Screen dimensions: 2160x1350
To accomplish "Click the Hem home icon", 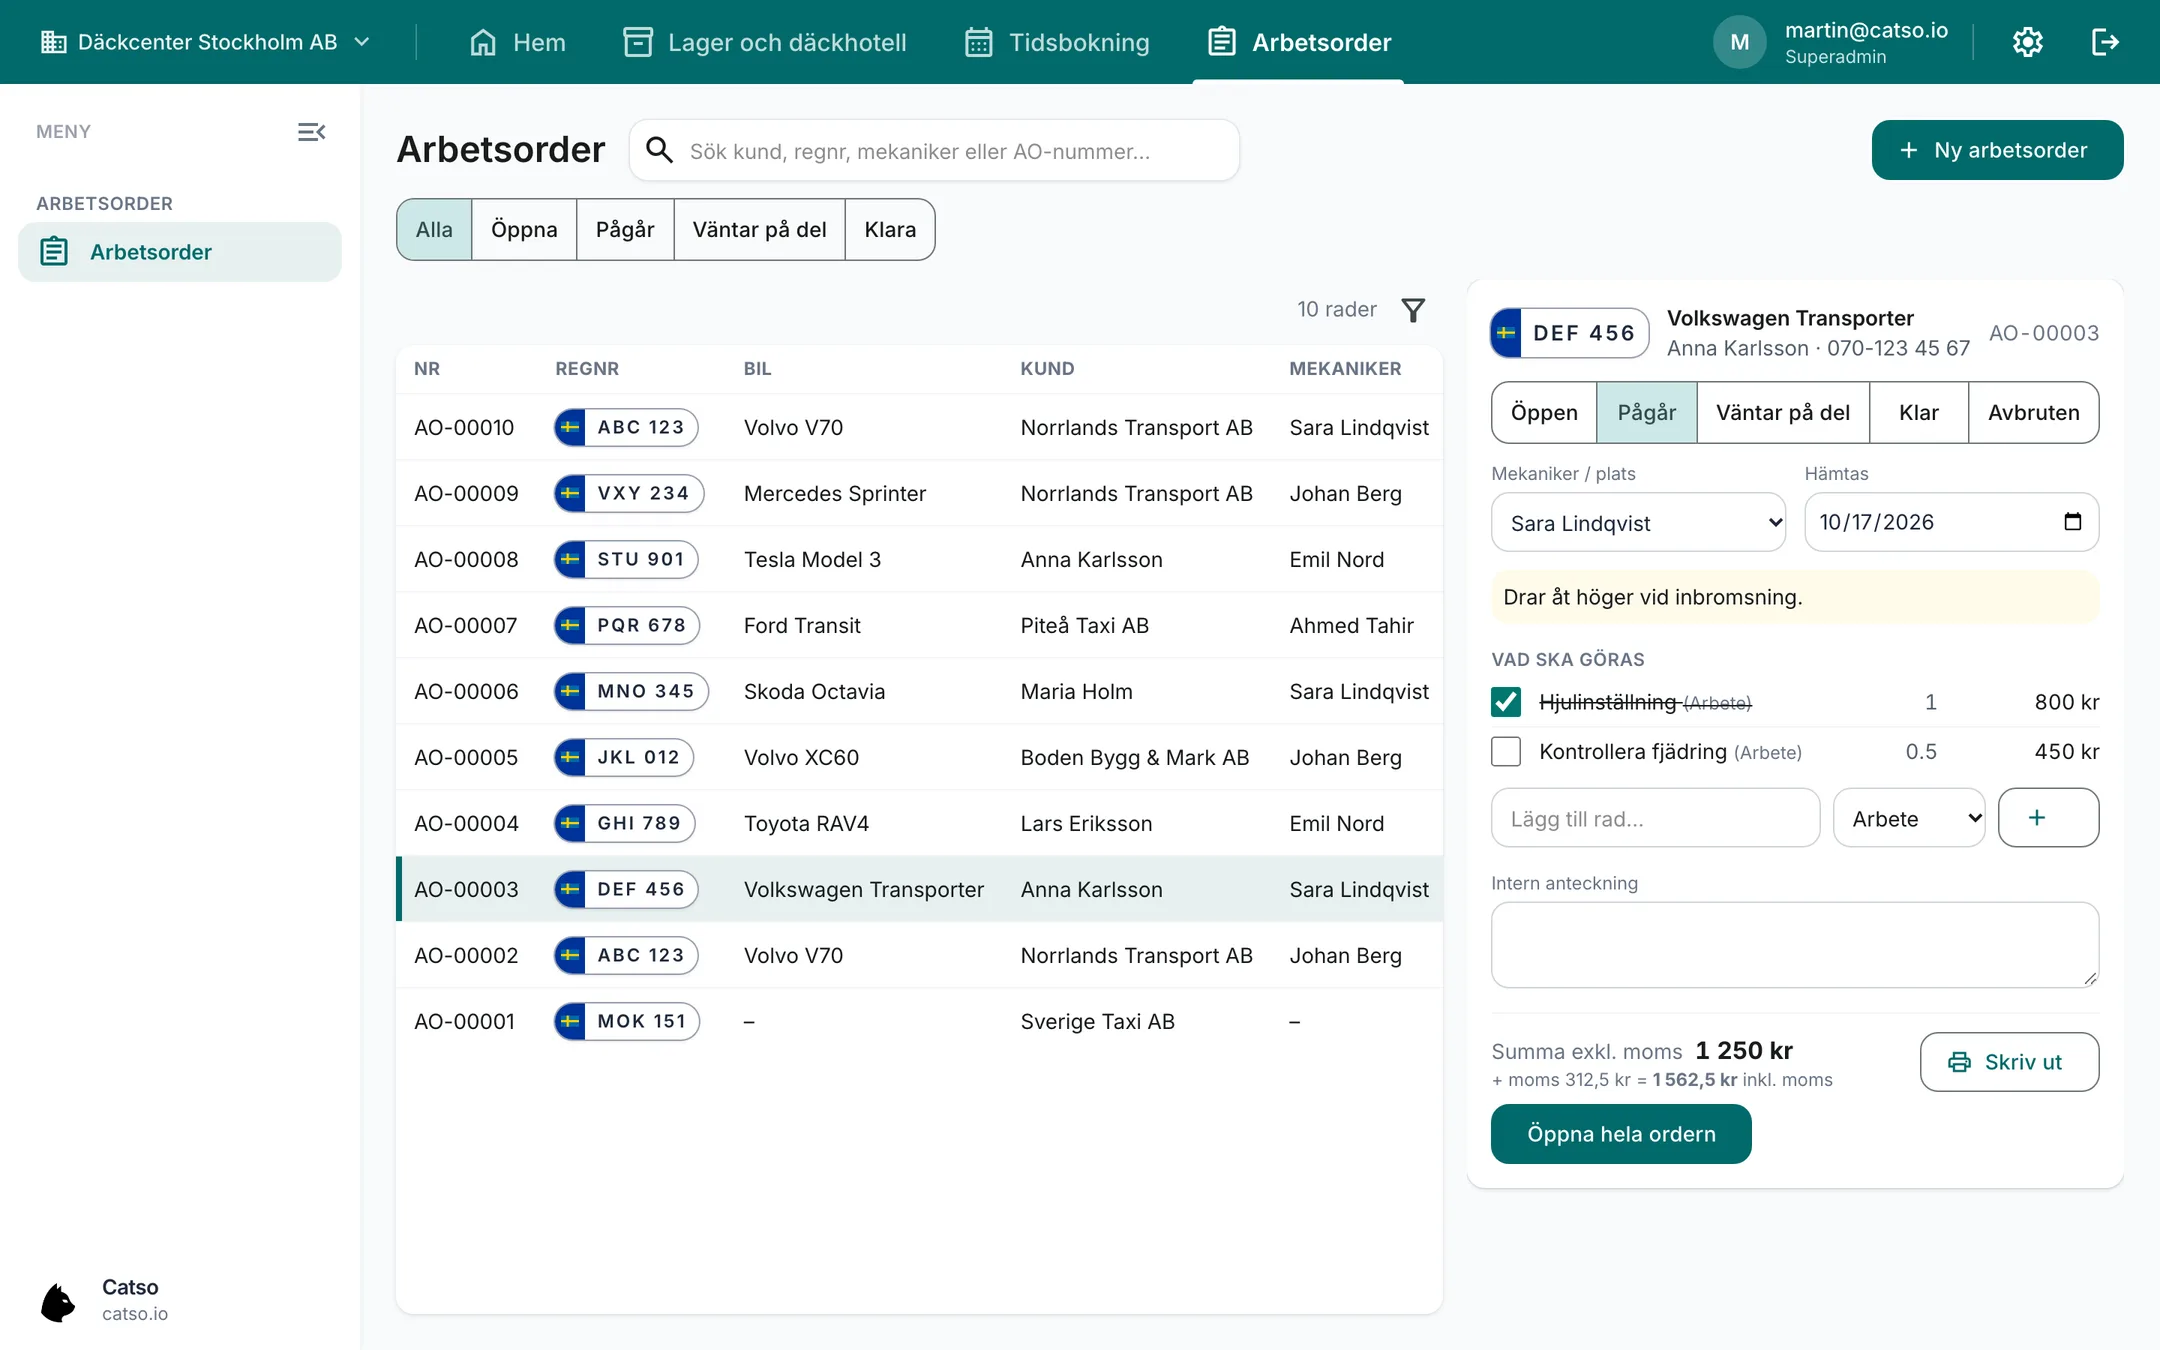I will point(483,42).
